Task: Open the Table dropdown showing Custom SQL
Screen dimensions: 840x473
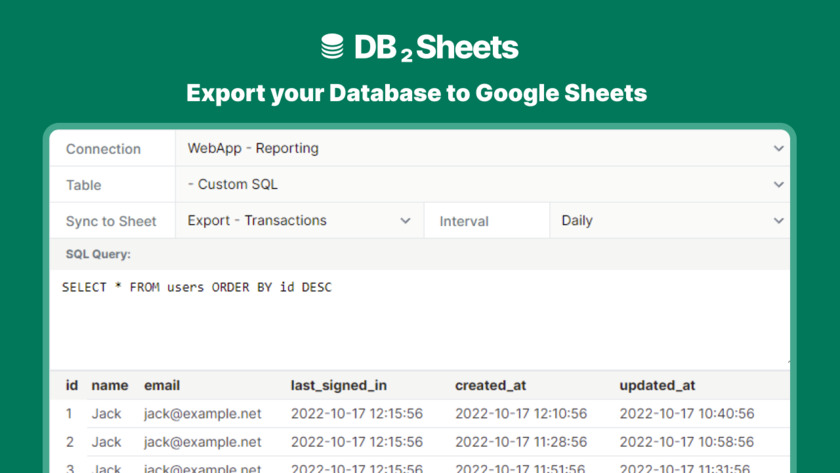Action: [482, 184]
